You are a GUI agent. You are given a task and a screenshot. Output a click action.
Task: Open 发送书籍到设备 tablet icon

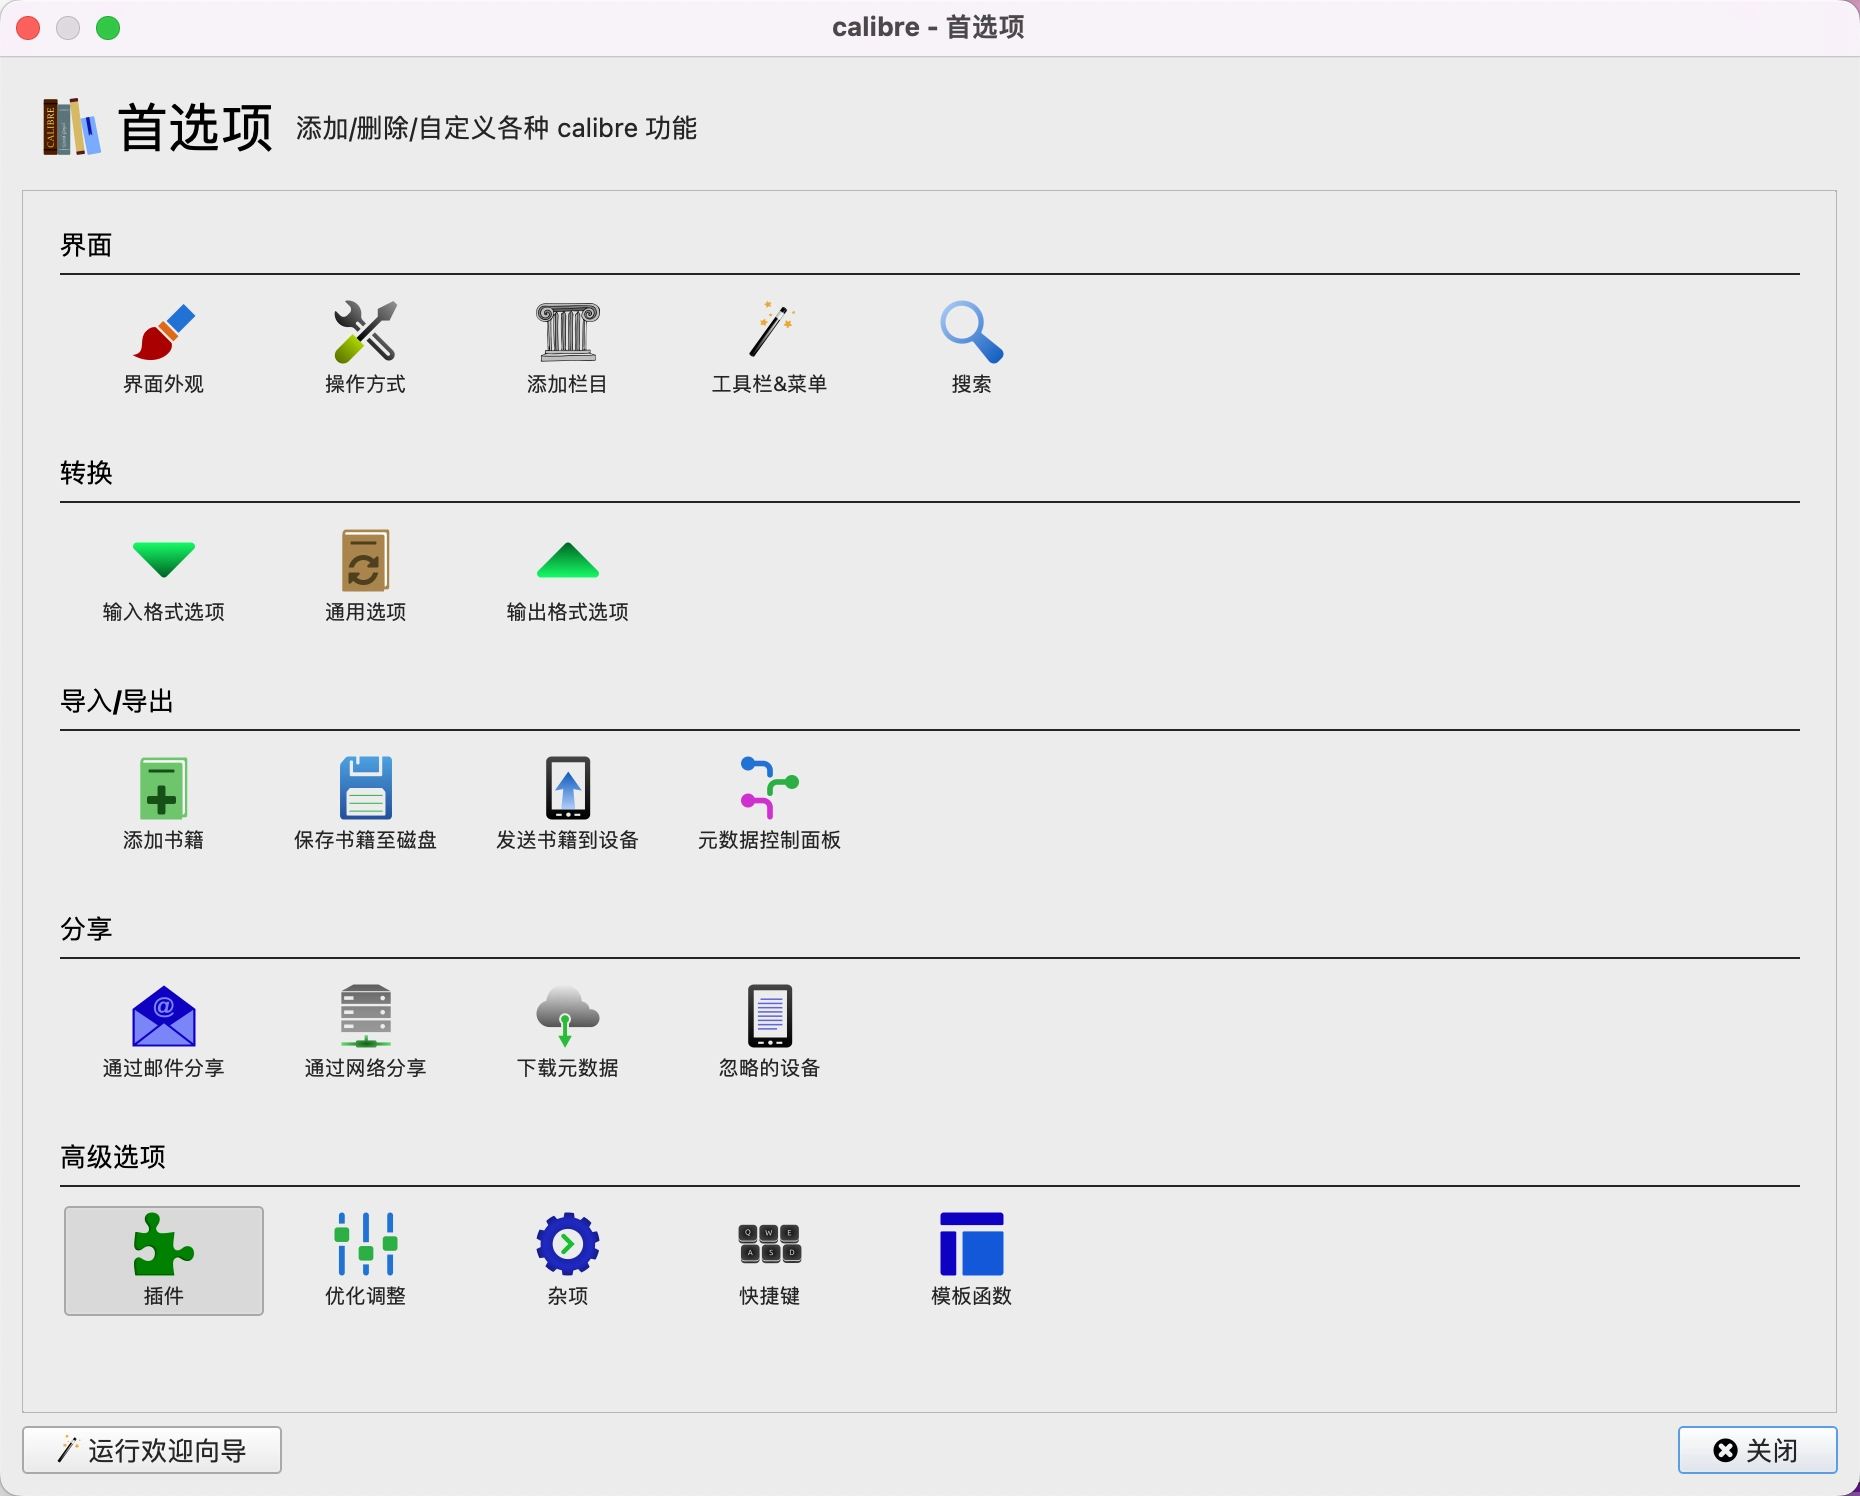pyautogui.click(x=568, y=804)
